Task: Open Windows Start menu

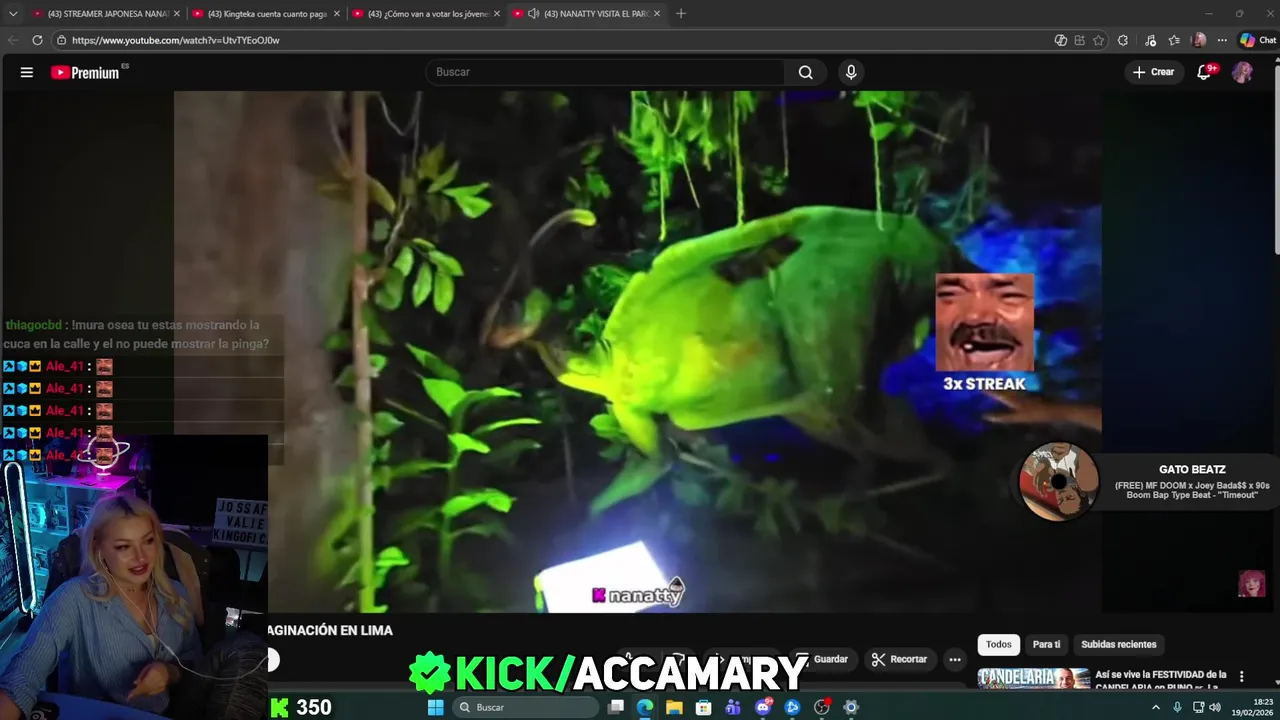Action: (x=435, y=707)
